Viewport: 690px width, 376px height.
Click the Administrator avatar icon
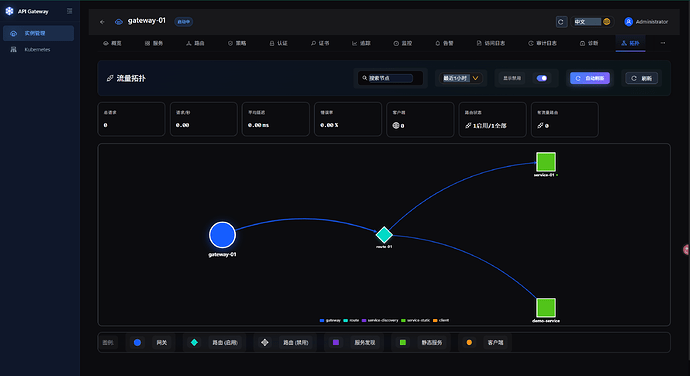click(628, 22)
